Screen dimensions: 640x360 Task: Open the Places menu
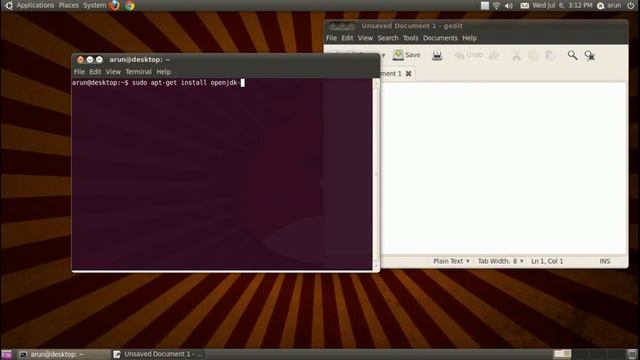click(x=69, y=5)
